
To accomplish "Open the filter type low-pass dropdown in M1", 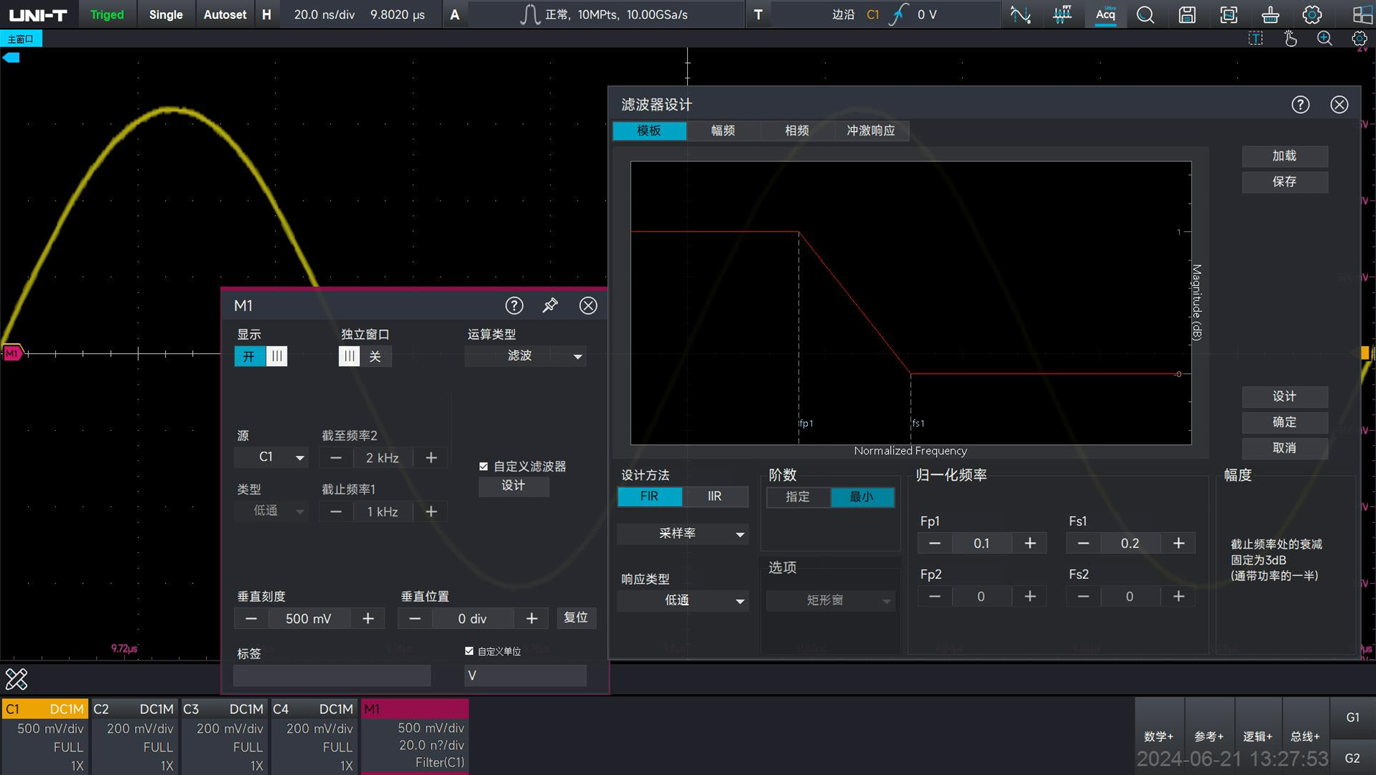I will point(272,511).
